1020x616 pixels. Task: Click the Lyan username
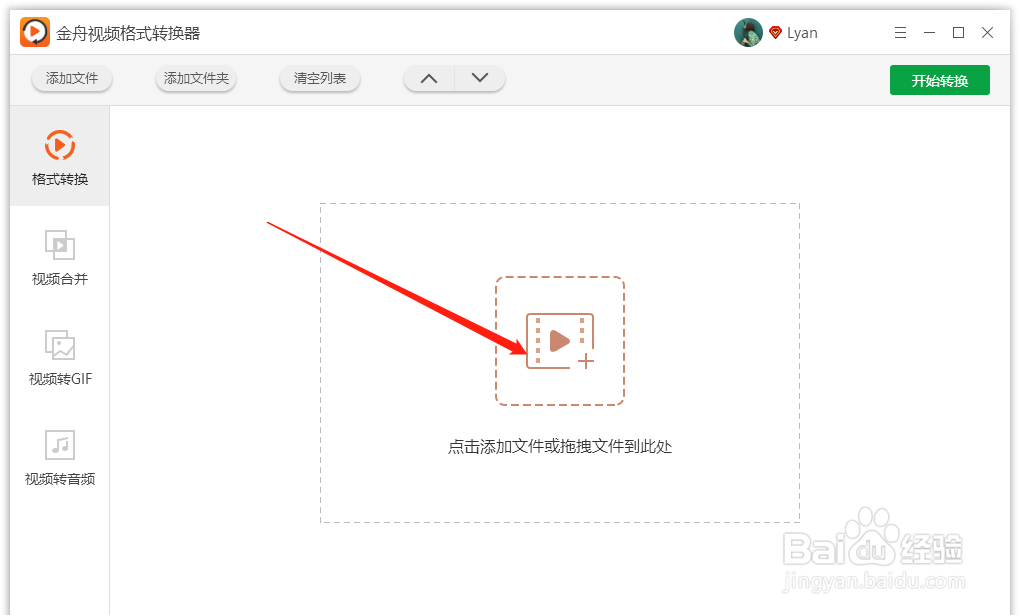802,33
